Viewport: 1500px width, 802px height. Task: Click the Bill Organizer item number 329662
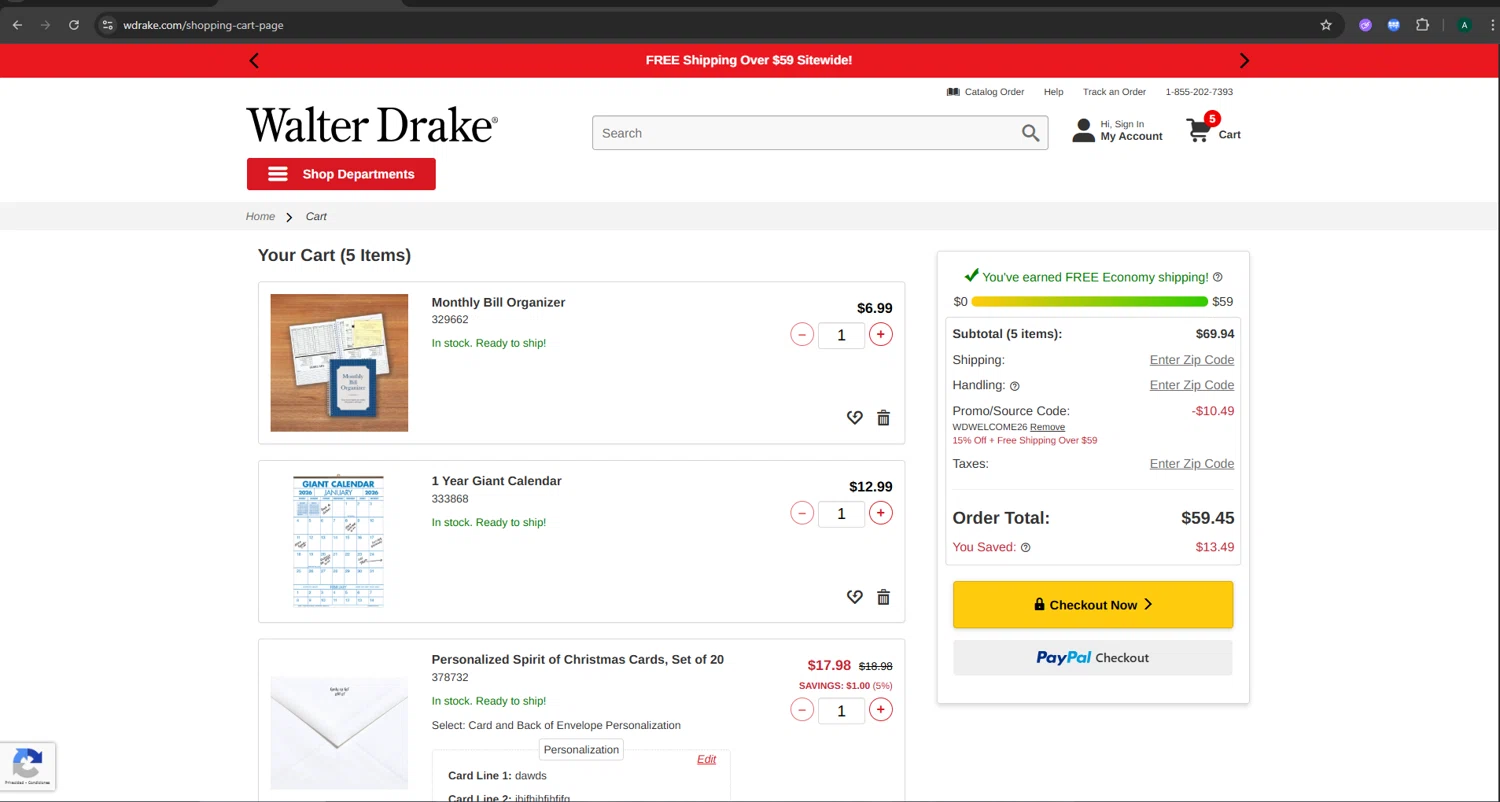[x=450, y=320]
